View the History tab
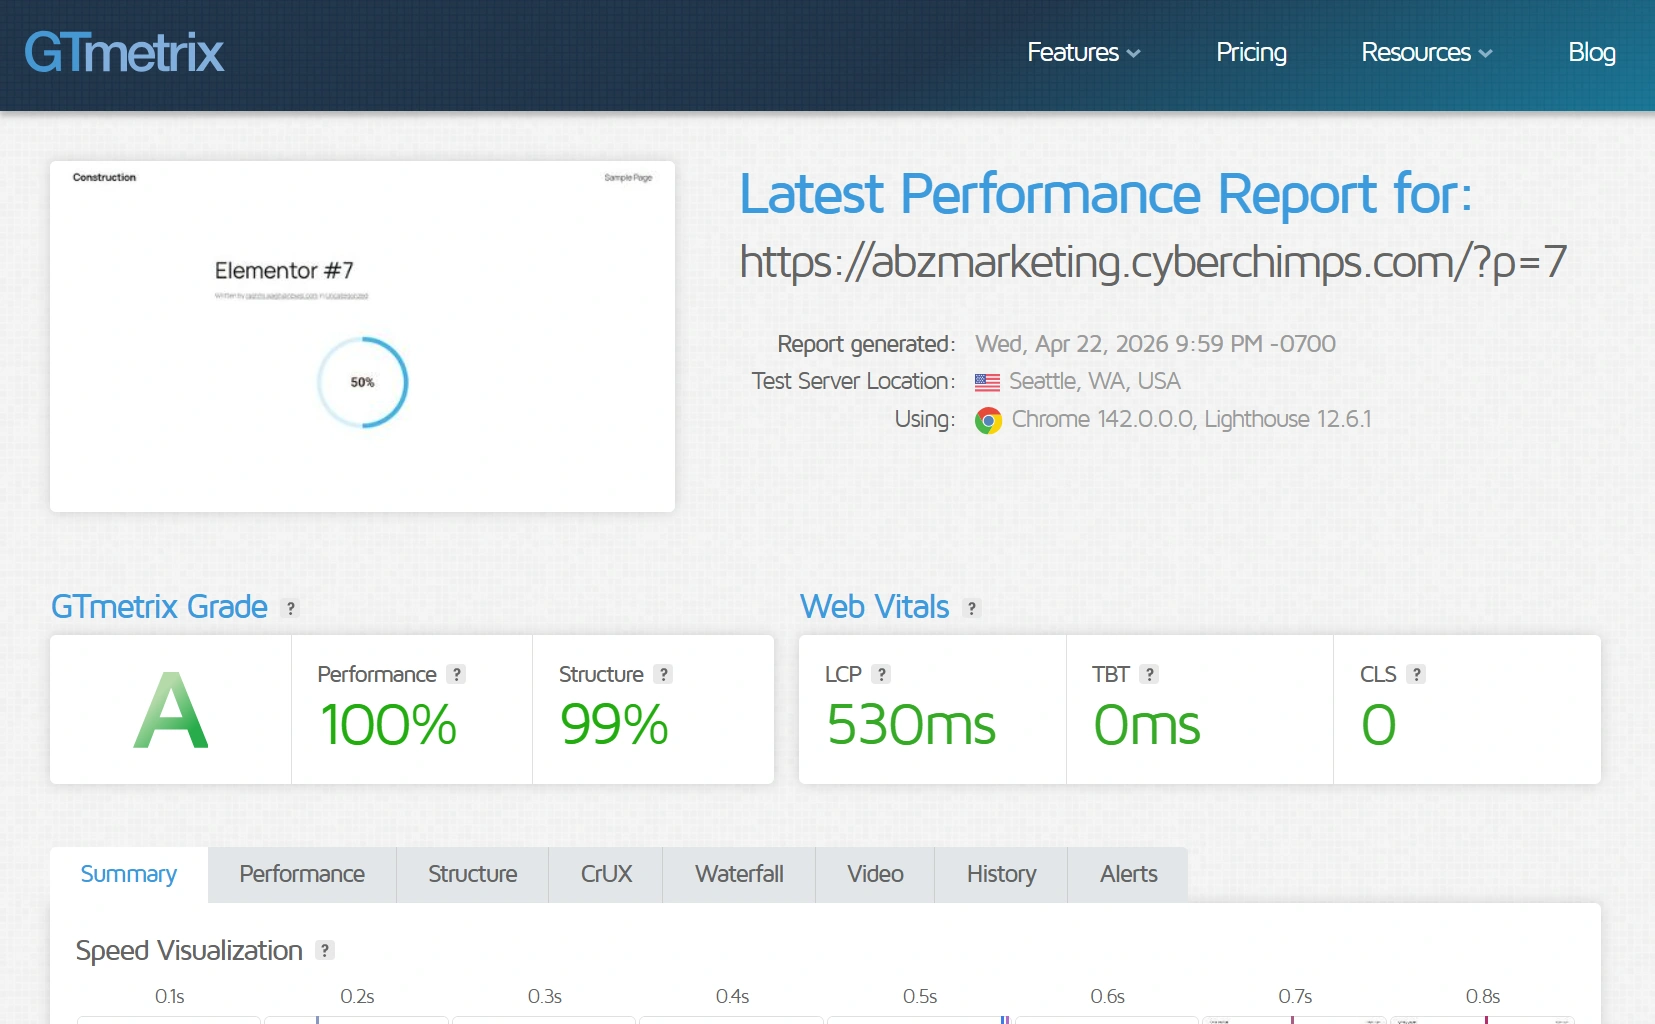 [x=1001, y=875]
